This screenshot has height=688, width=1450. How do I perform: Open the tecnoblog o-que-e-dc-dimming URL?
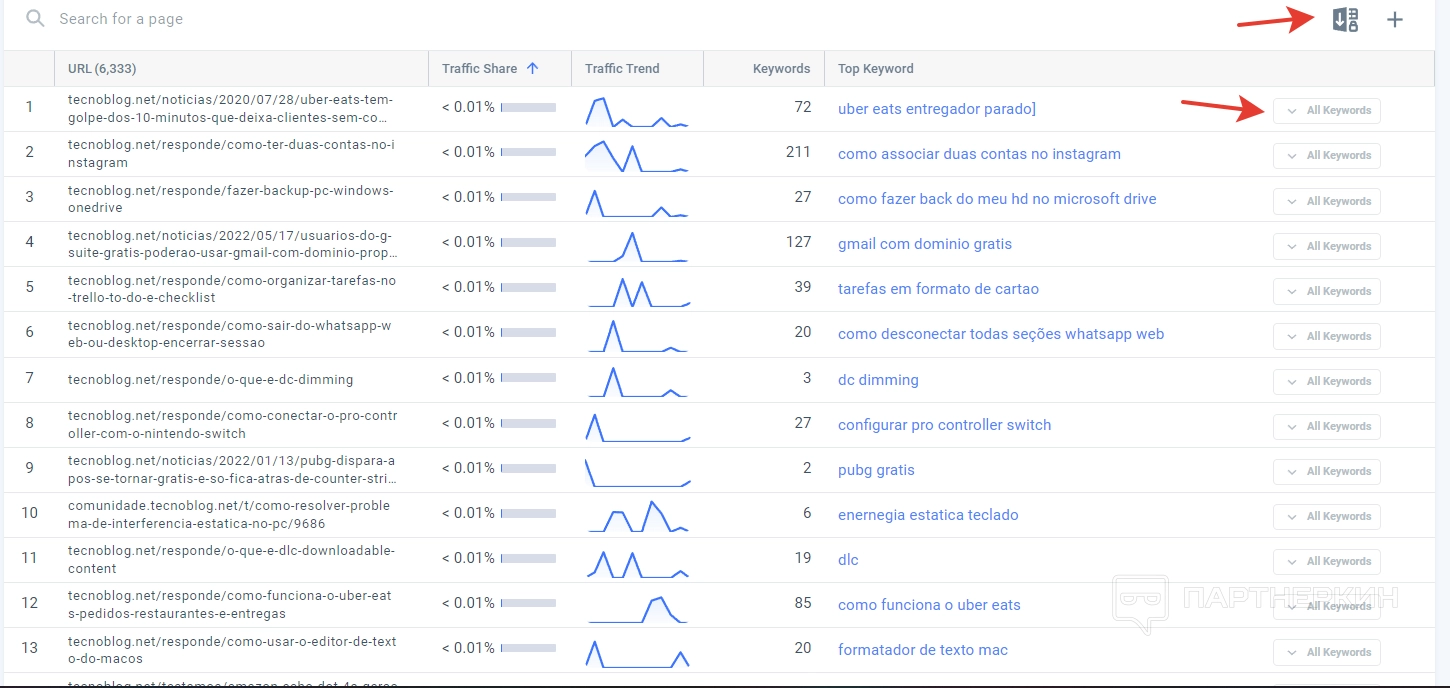(210, 380)
